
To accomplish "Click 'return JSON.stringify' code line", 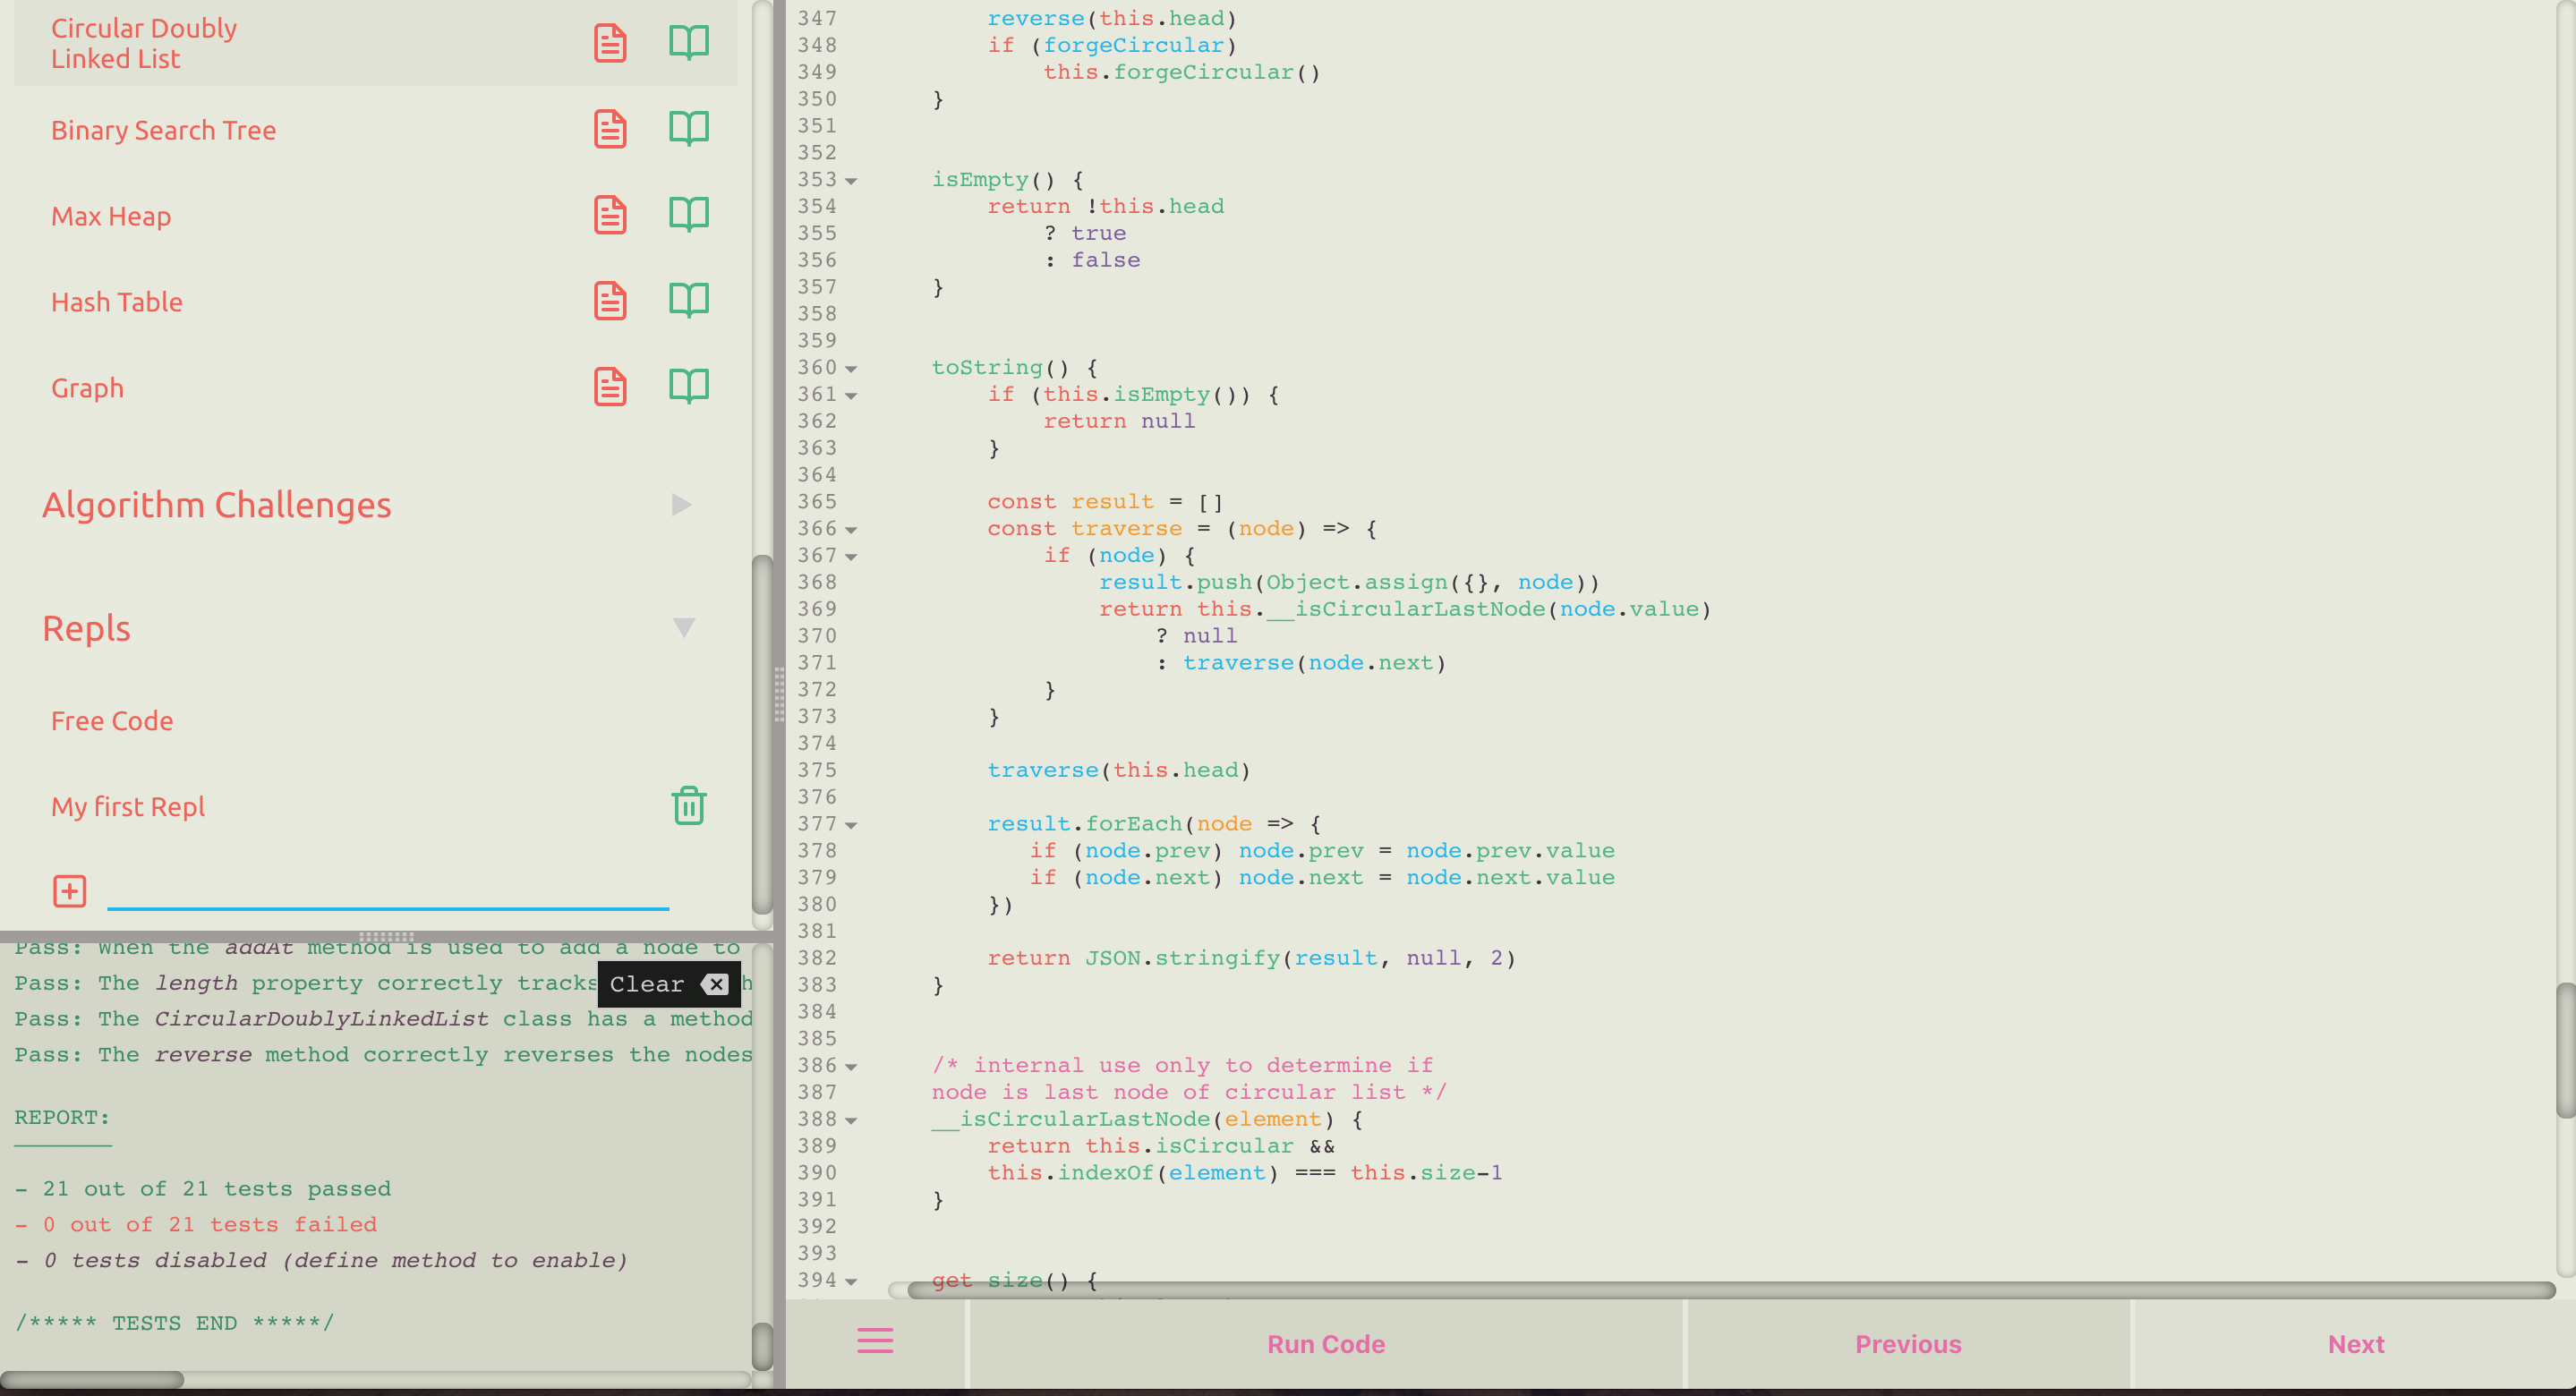I will tap(1251, 958).
